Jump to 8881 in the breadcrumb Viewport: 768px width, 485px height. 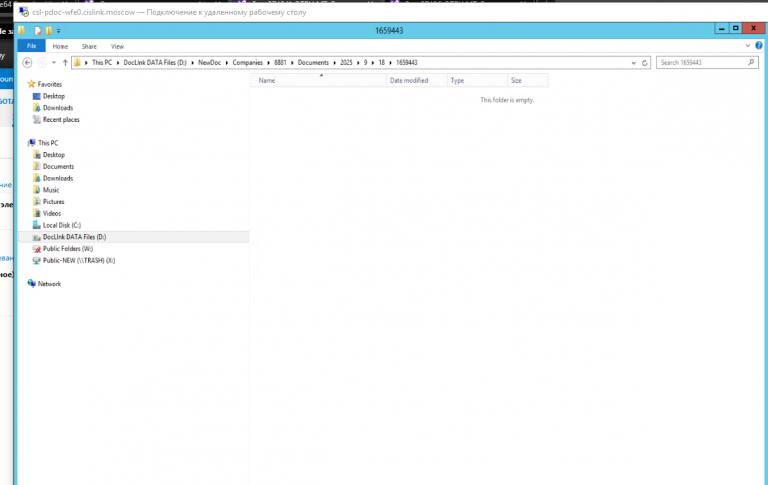tap(280, 63)
